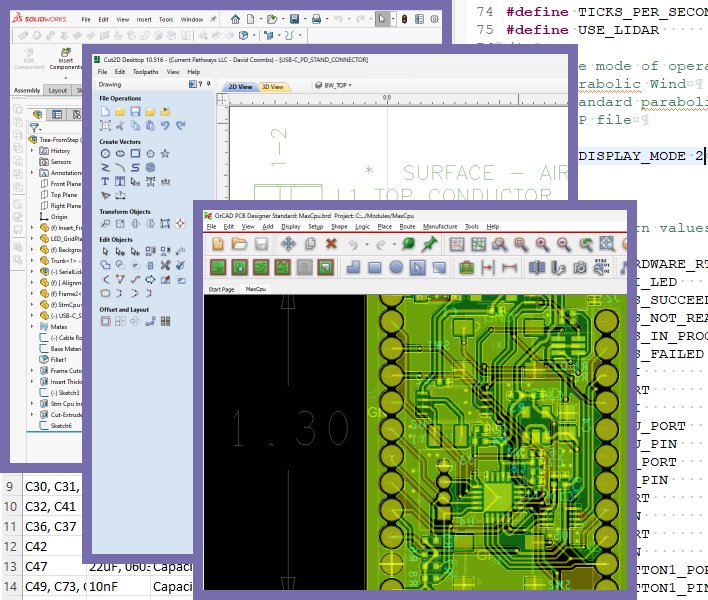The height and width of the screenshot is (600, 708).
Task: Click the OrCAD zoom out magnifier icon
Action: pos(564,244)
